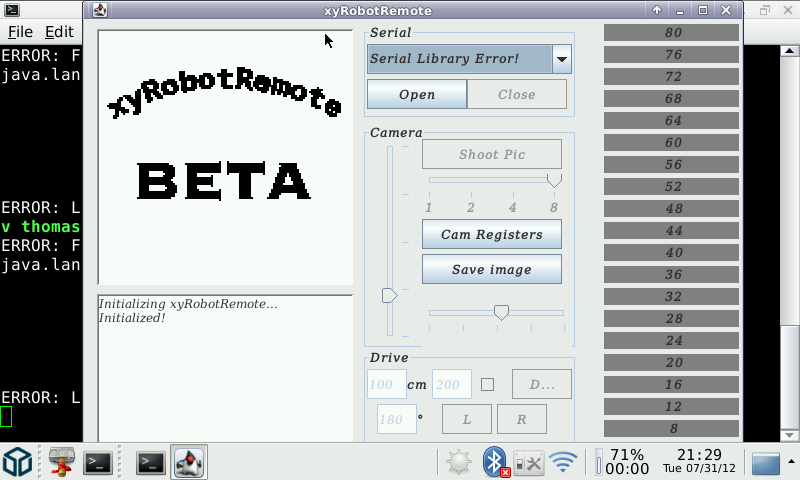Expand the Serial port dropdown arrow
The width and height of the screenshot is (800, 480).
tap(562, 59)
